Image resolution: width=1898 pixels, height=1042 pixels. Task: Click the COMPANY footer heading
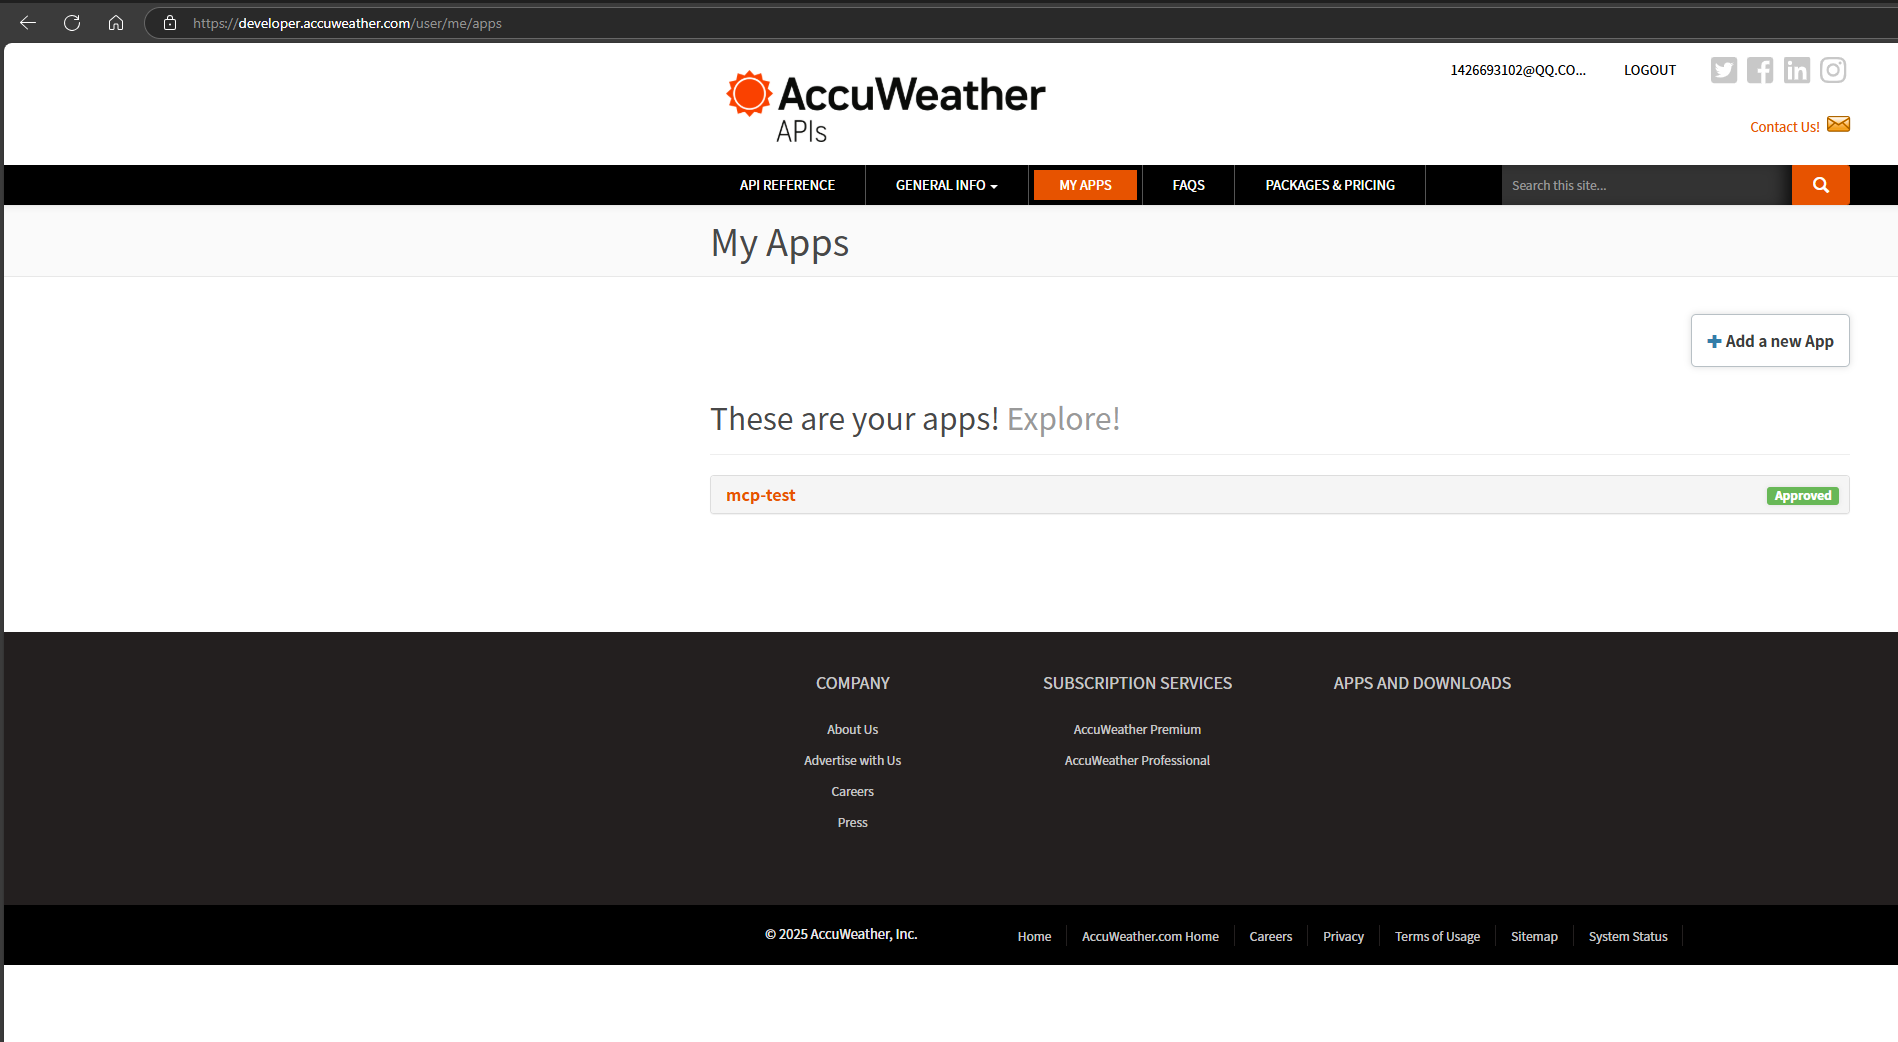tap(852, 684)
